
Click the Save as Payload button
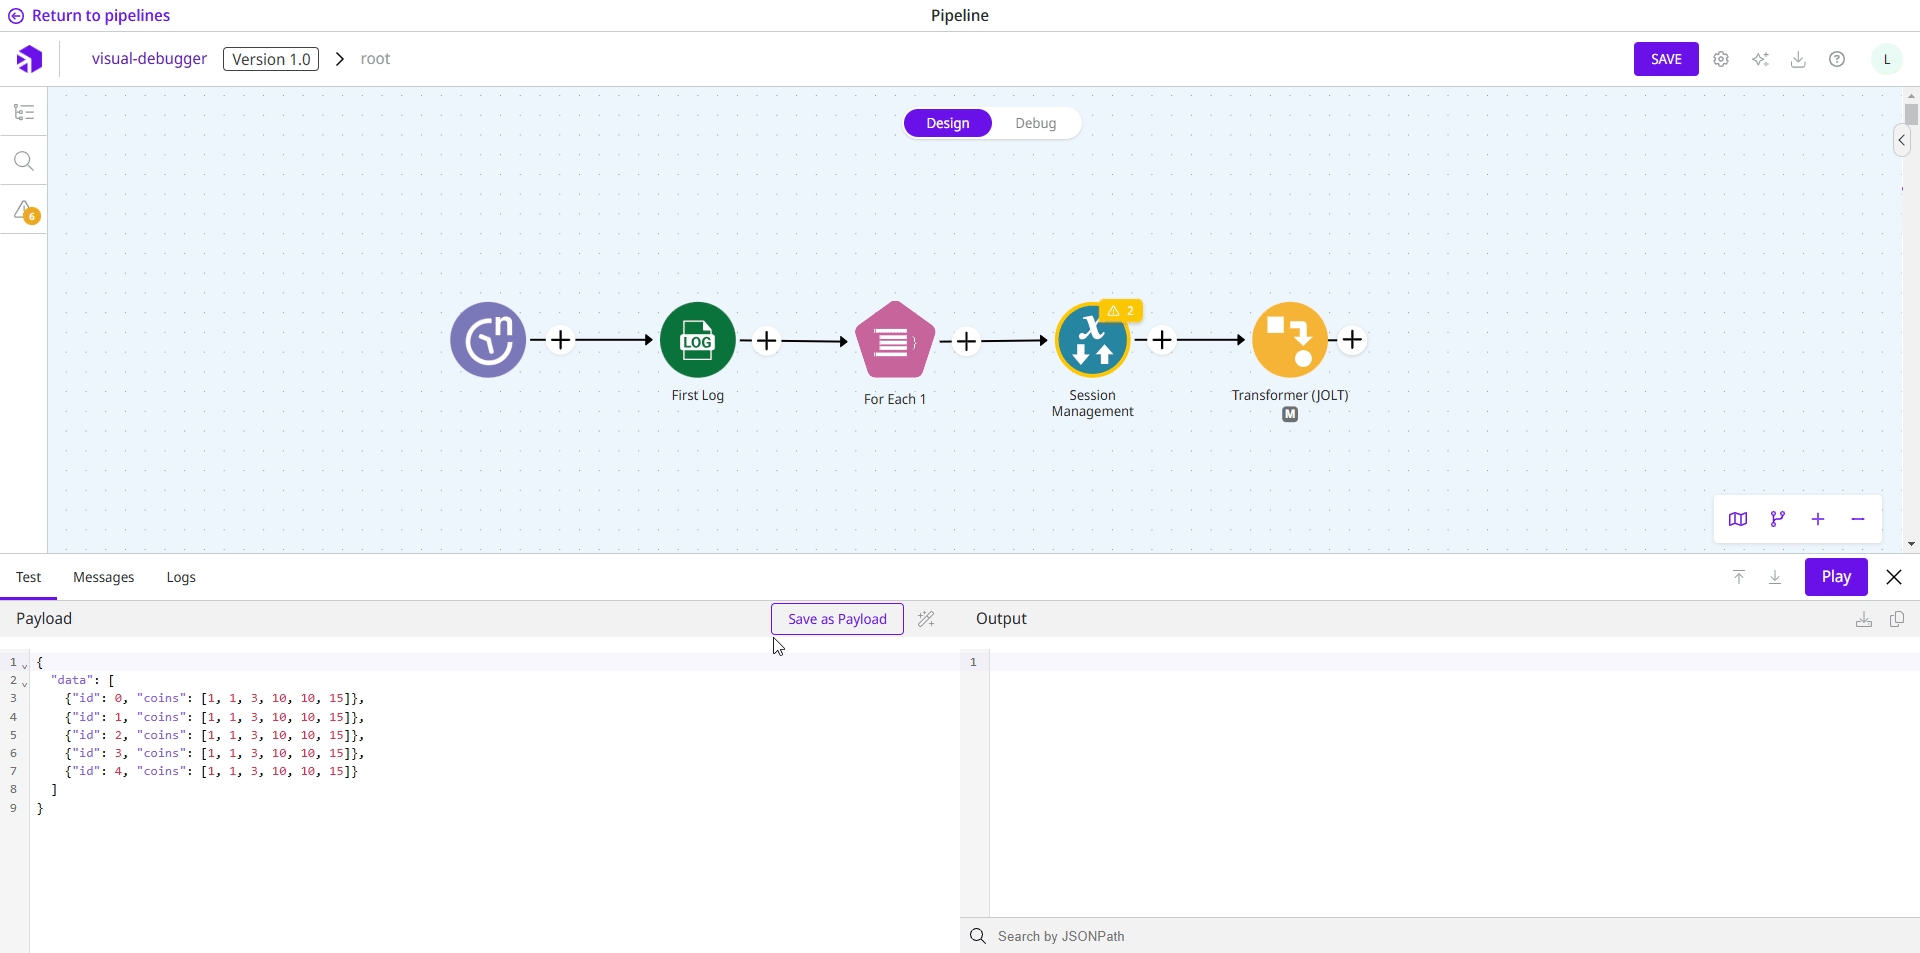point(837,619)
